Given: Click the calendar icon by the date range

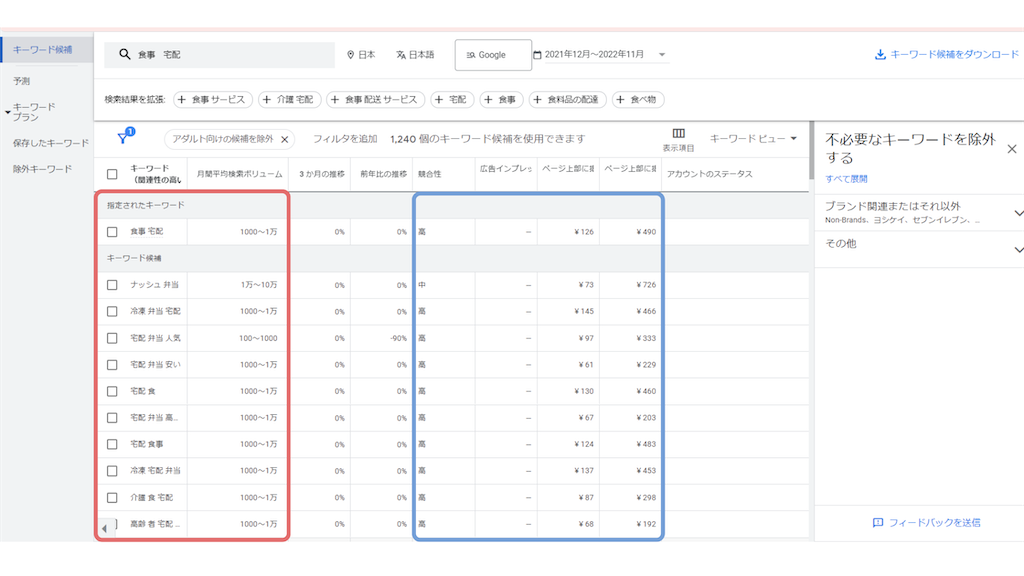Looking at the screenshot, I should click(x=537, y=55).
